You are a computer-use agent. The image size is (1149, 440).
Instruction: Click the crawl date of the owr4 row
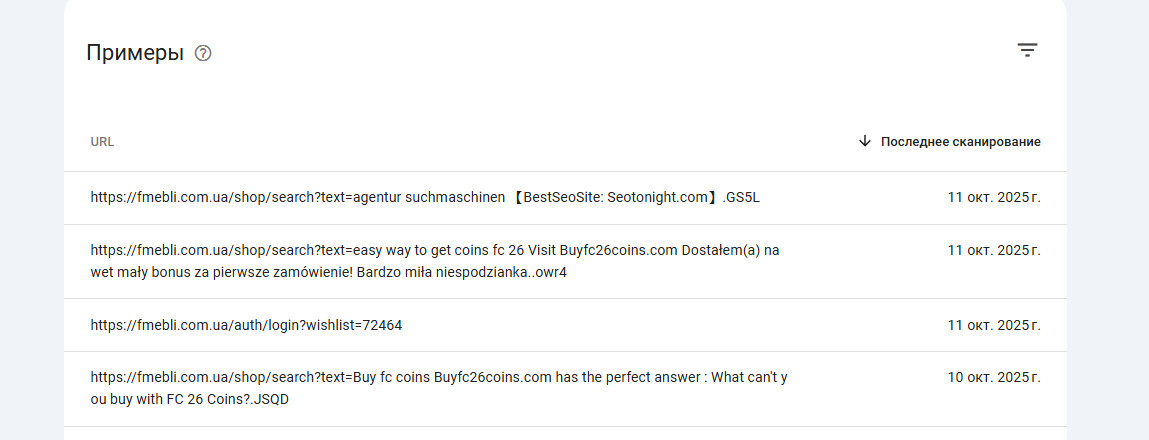[x=993, y=251]
